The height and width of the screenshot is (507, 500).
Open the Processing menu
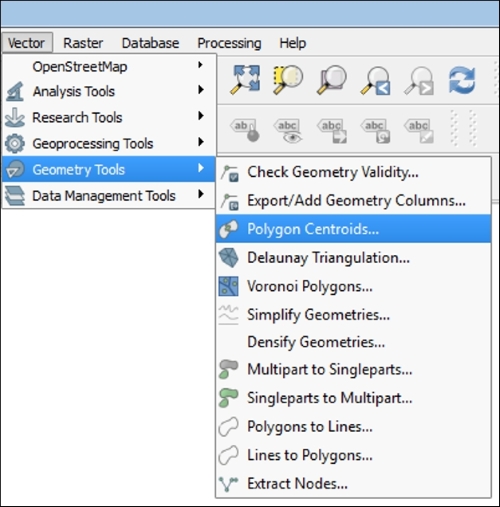(x=229, y=43)
